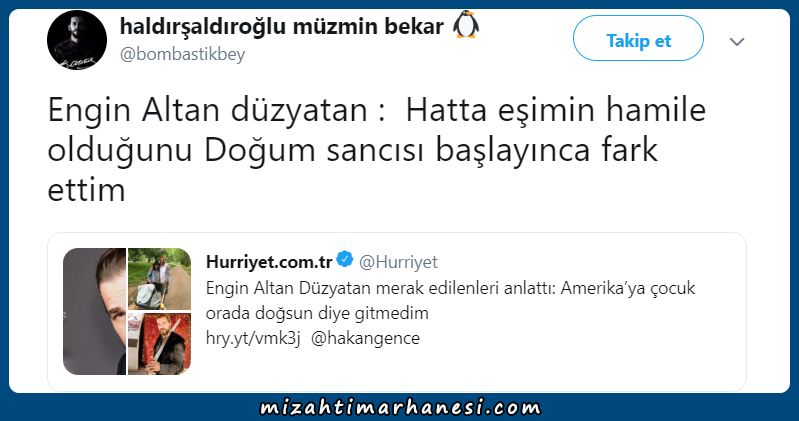Viewport: 799px width, 421px height.
Task: View the park stroller photo thumbnail
Action: [x=159, y=279]
